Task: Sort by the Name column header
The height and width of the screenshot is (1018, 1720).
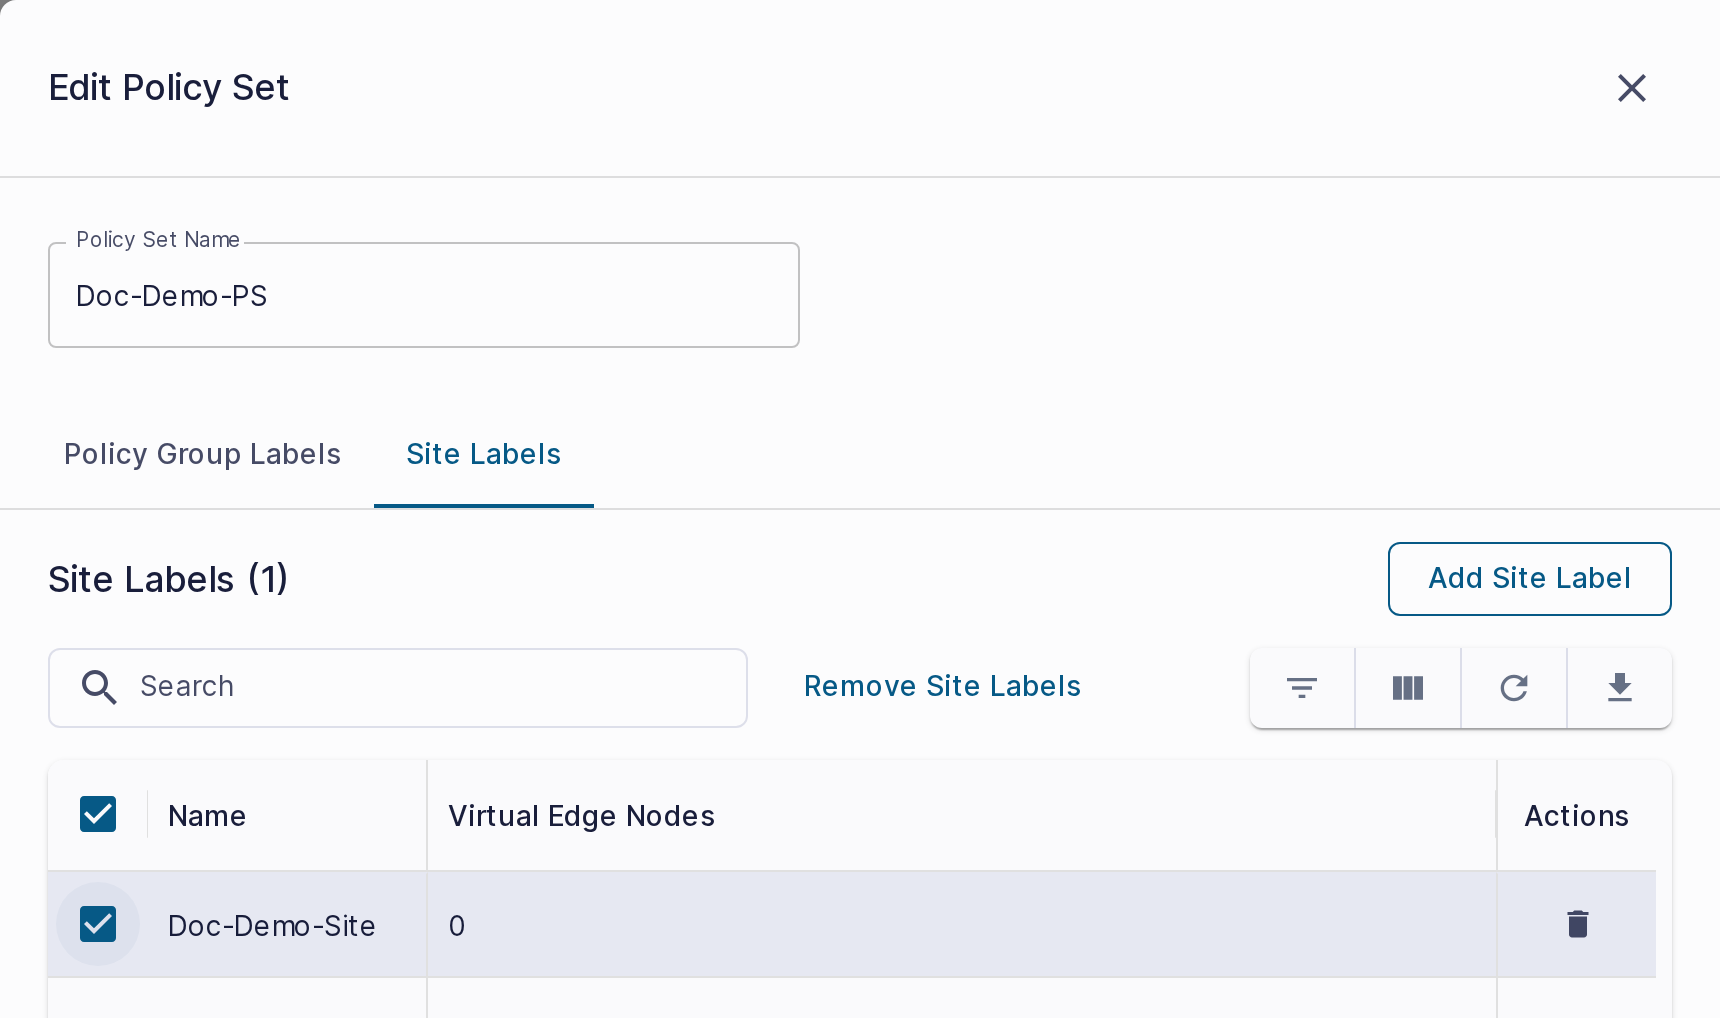Action: coord(207,816)
